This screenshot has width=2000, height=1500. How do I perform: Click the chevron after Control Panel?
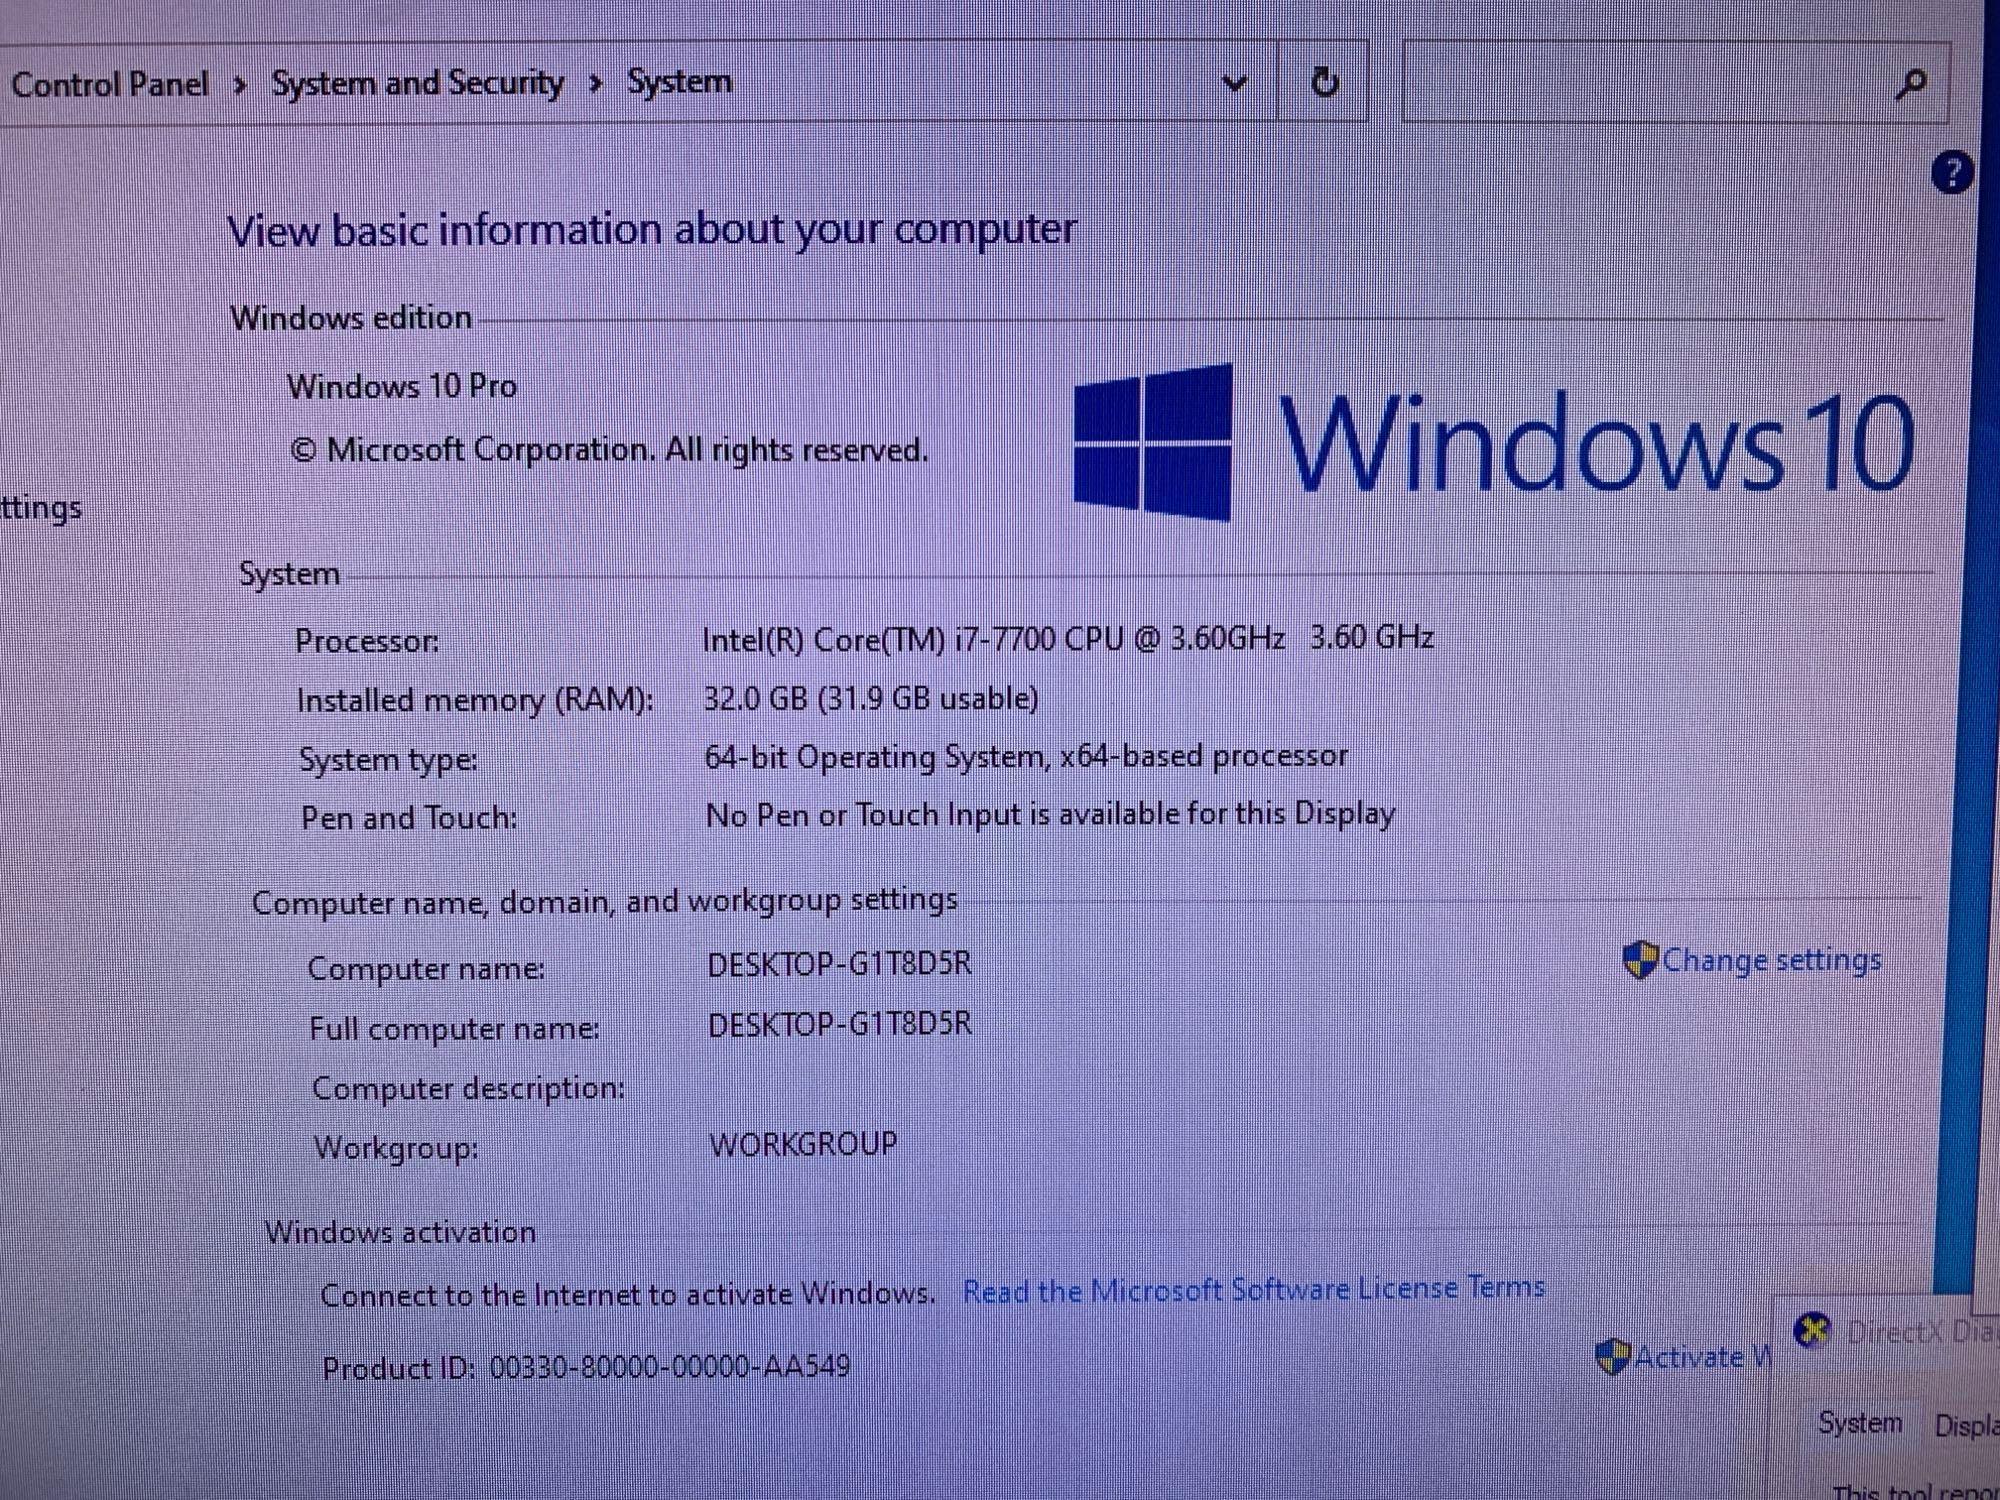coord(239,86)
